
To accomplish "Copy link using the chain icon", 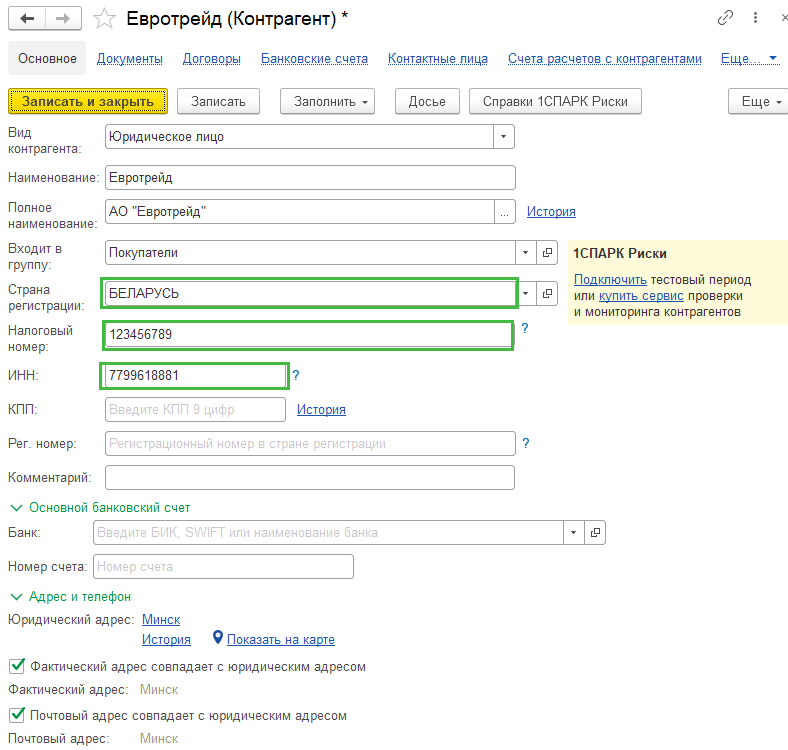I will click(x=725, y=18).
